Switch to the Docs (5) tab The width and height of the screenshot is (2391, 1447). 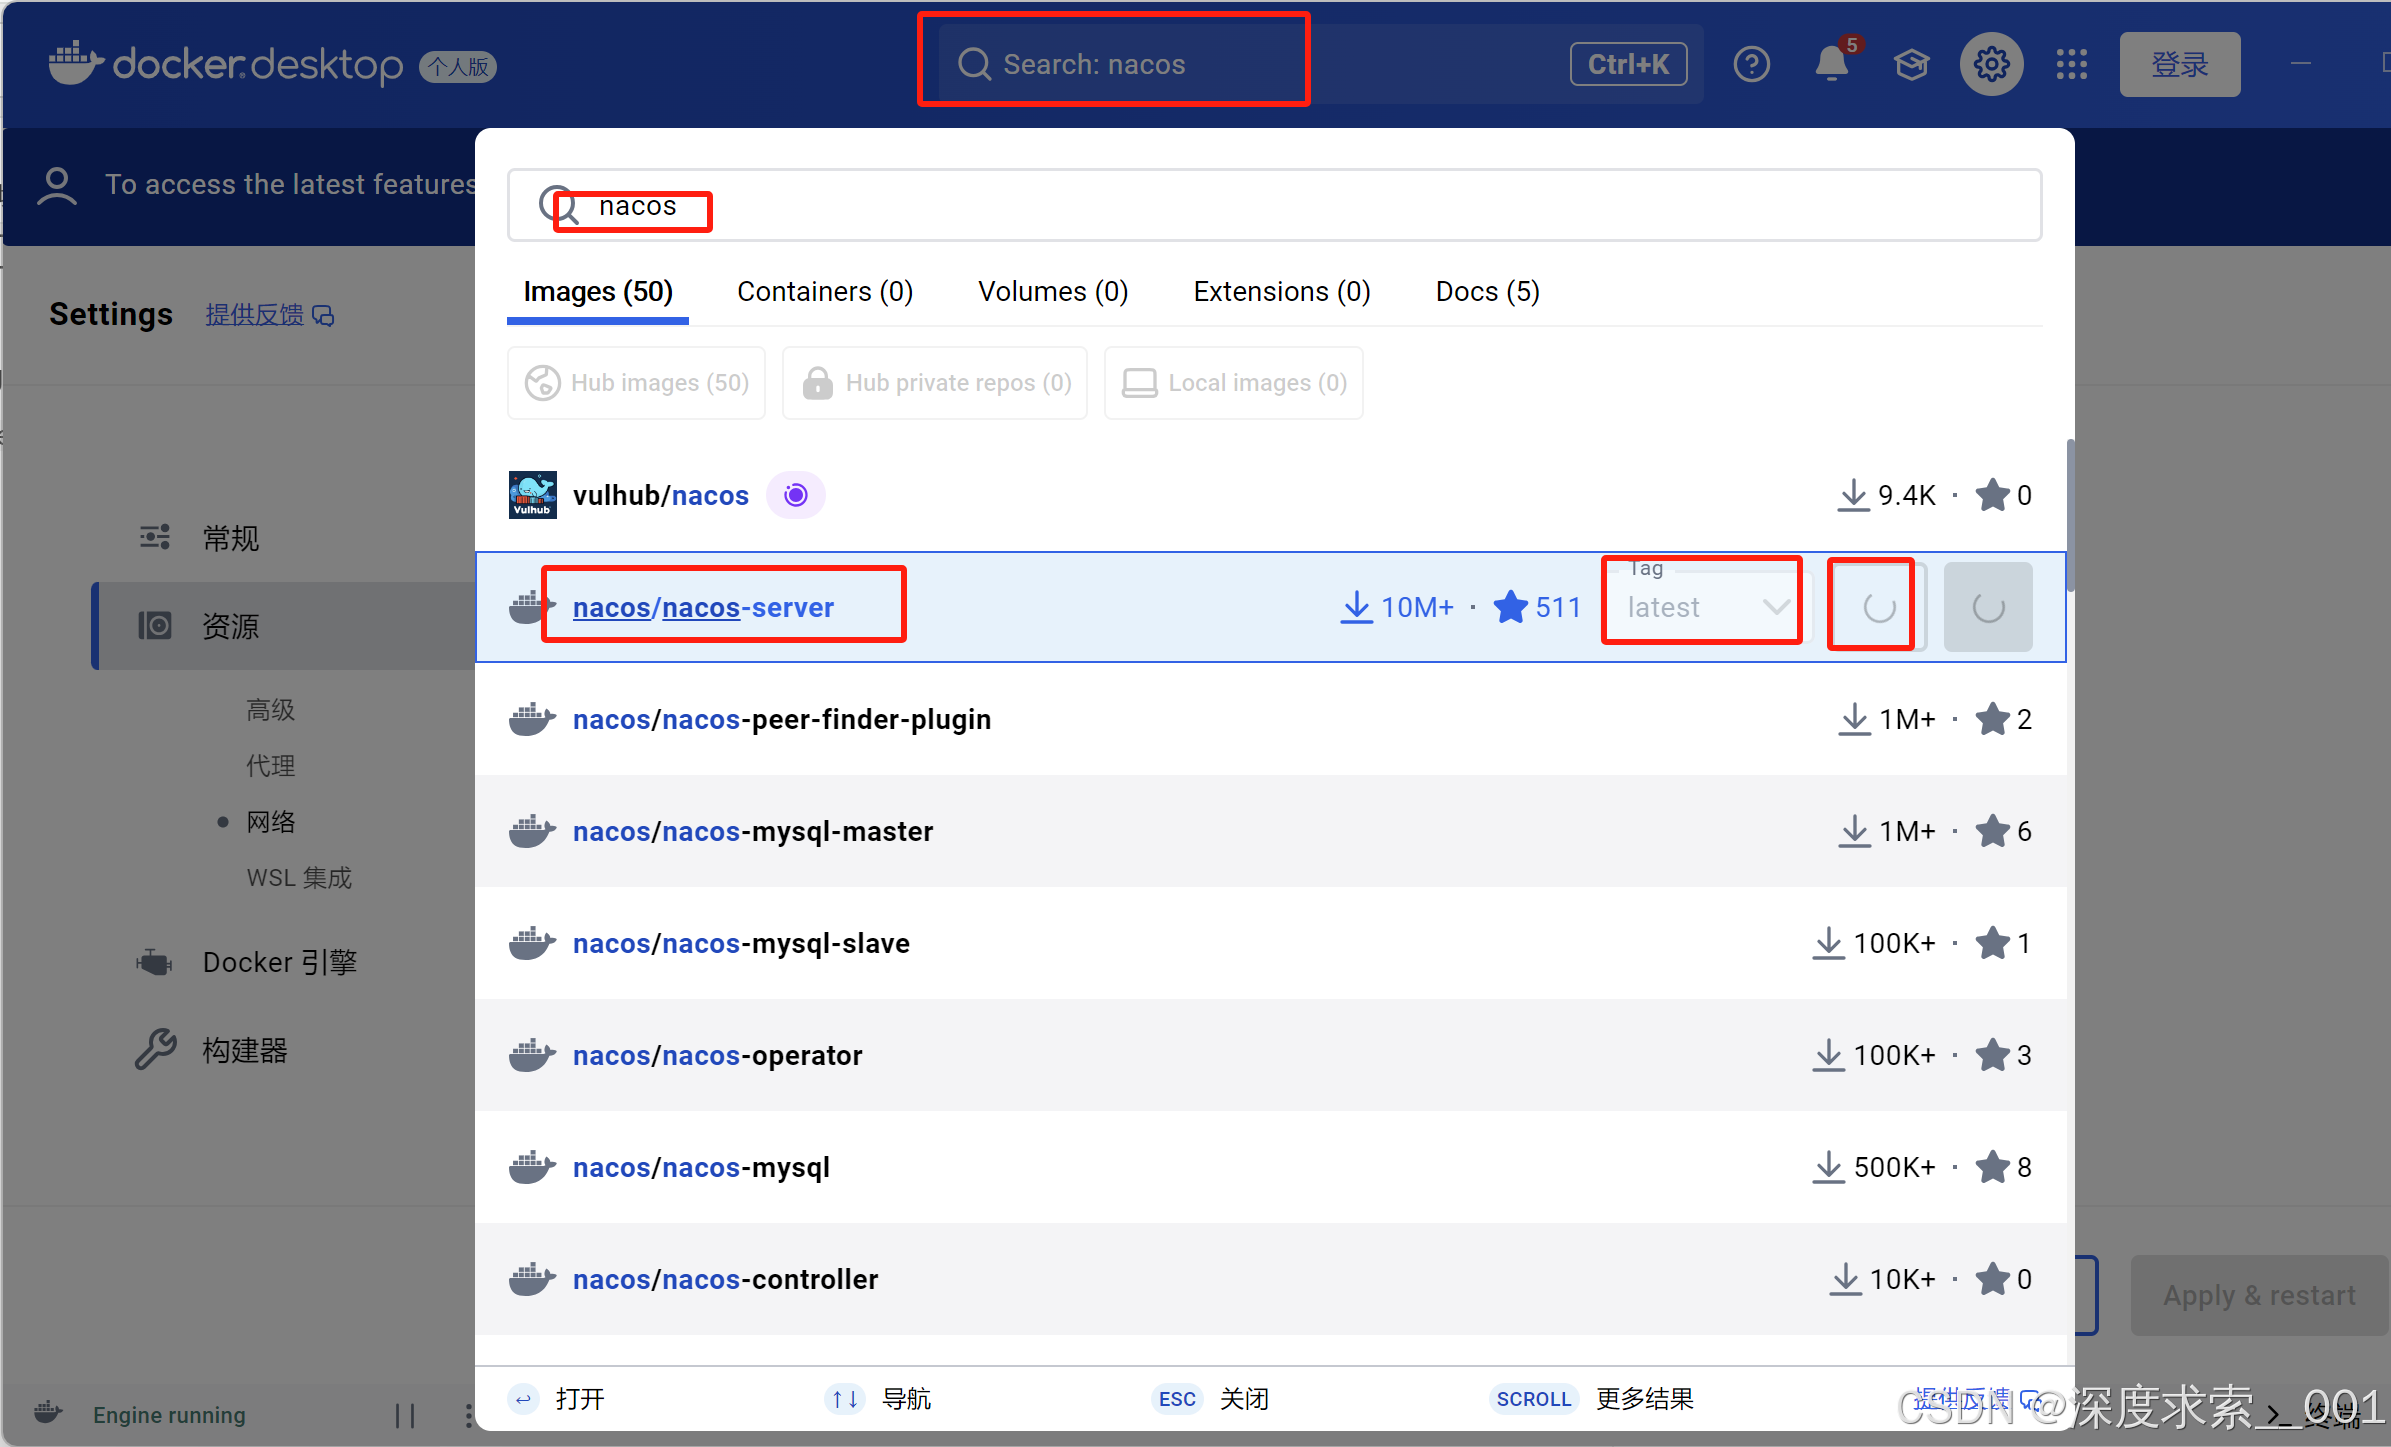coord(1487,292)
